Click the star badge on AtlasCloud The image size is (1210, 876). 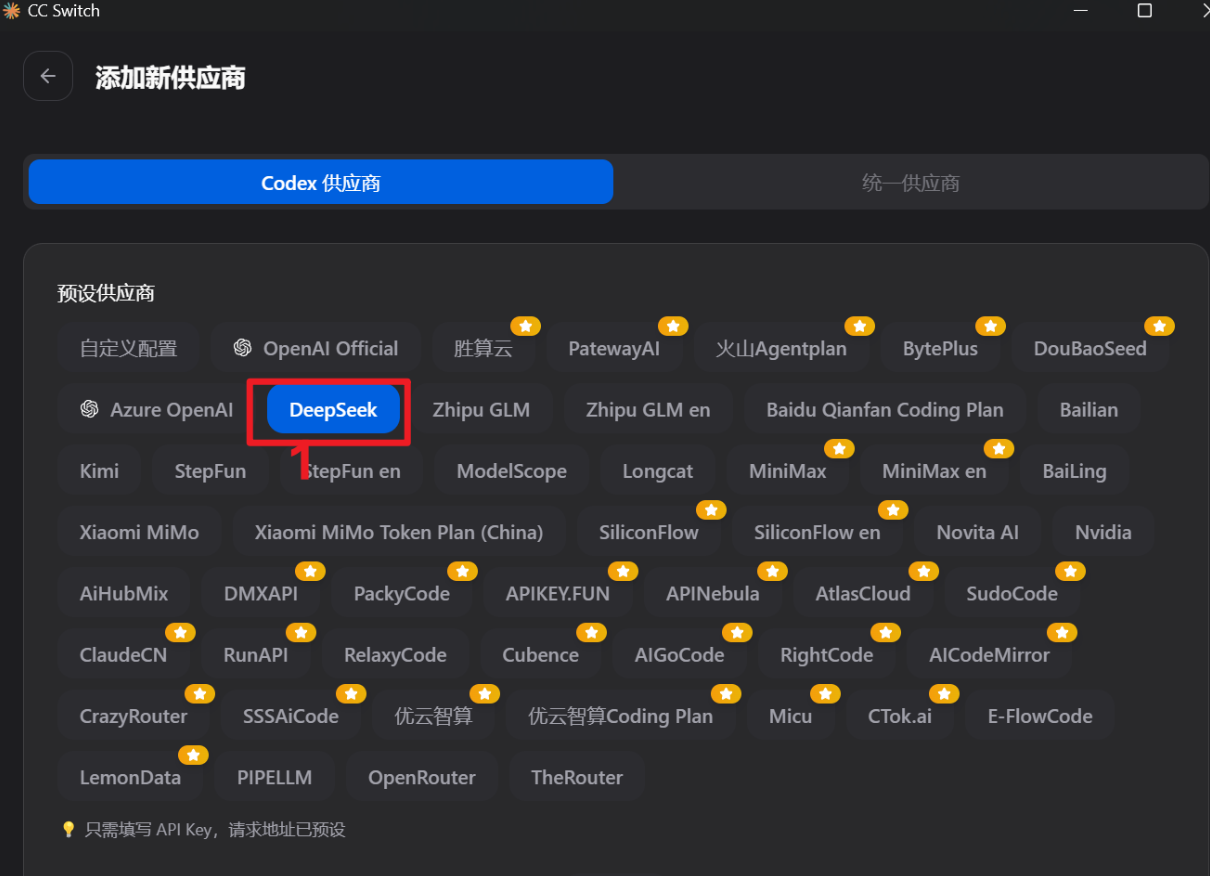(x=923, y=571)
